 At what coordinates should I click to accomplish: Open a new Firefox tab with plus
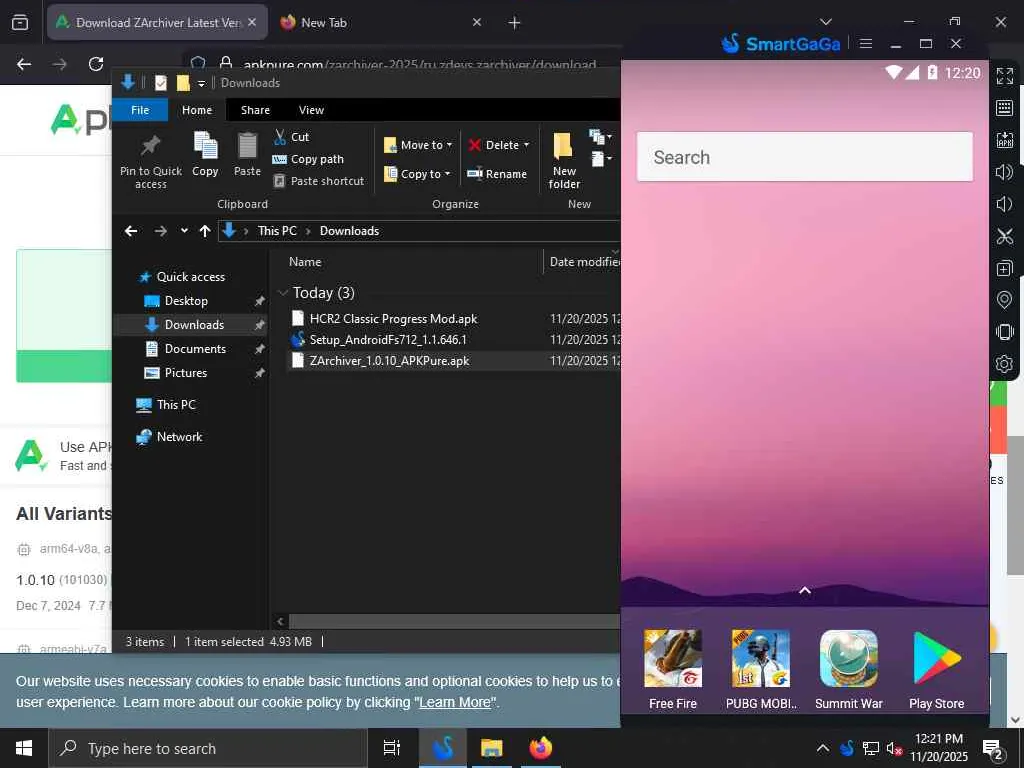click(514, 23)
